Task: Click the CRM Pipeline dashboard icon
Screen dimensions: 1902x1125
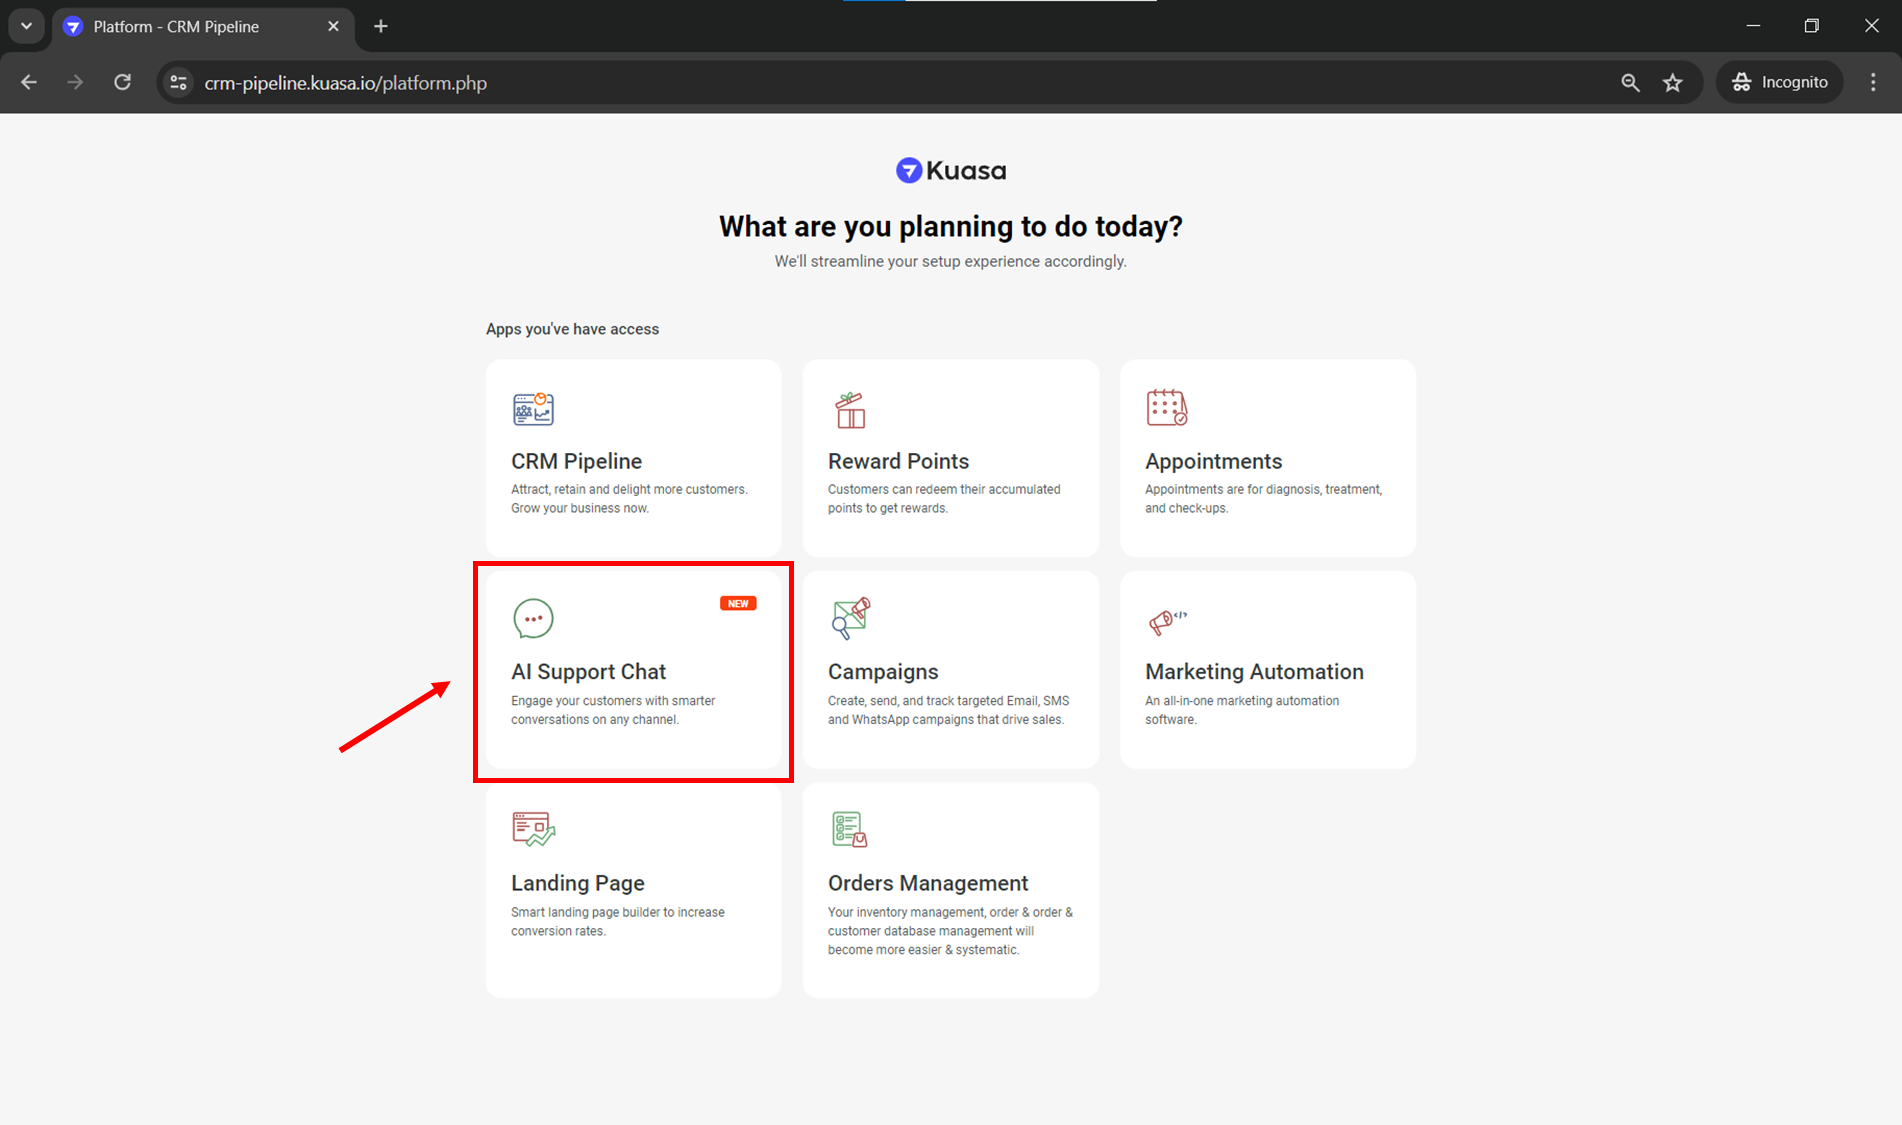Action: coord(533,409)
